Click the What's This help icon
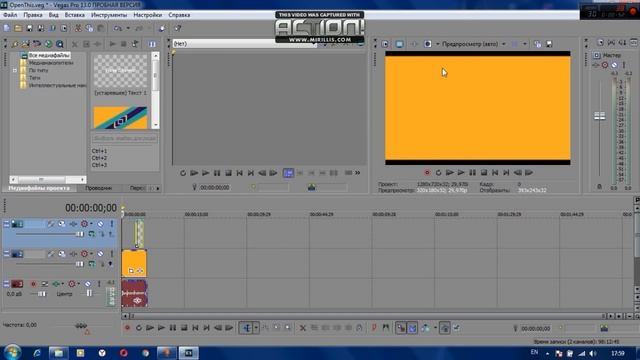This screenshot has width=640, height=360. (x=178, y=28)
